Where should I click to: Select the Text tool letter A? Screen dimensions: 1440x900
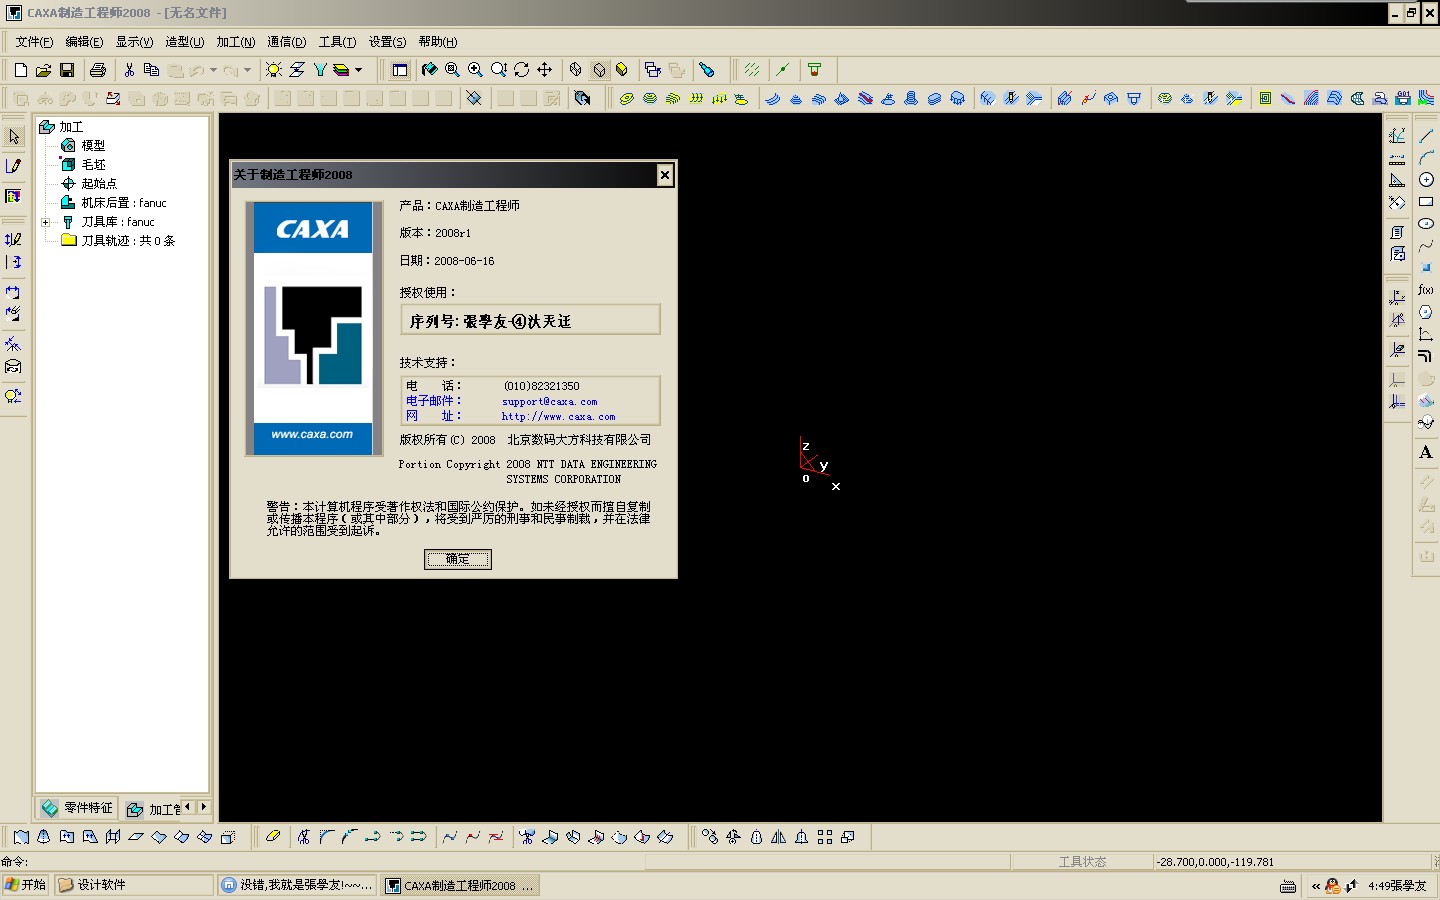click(x=1426, y=452)
